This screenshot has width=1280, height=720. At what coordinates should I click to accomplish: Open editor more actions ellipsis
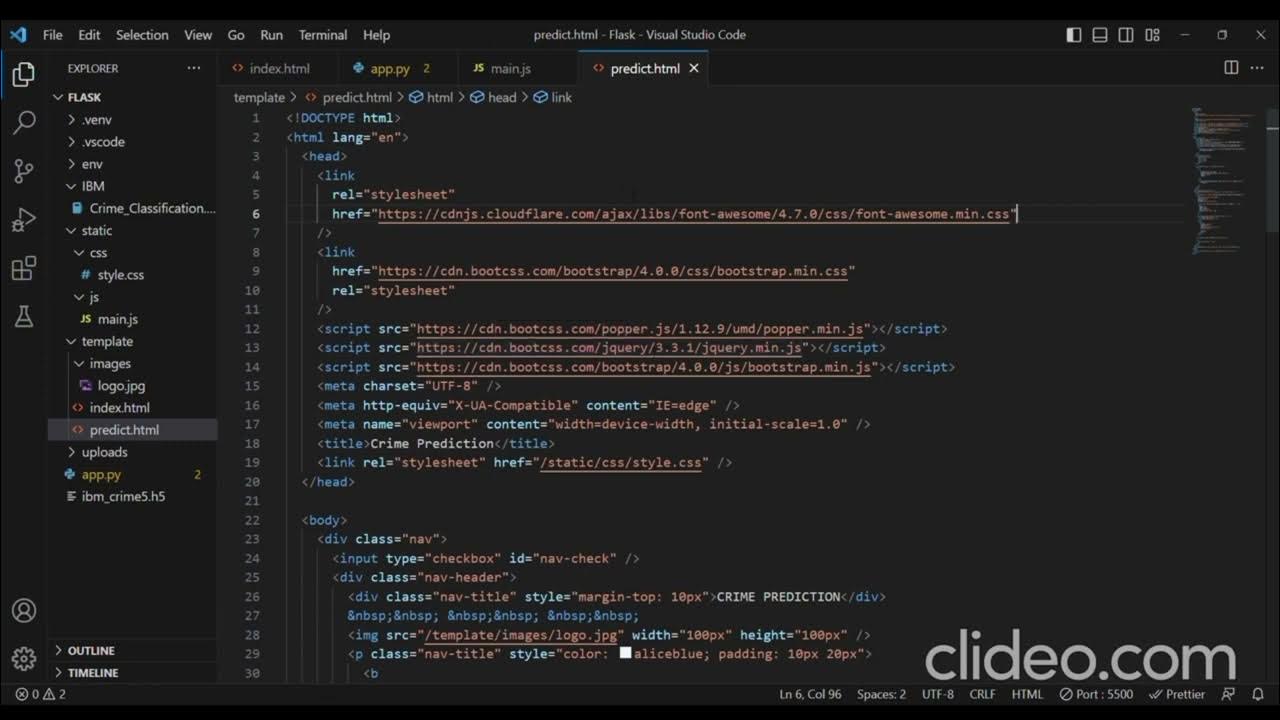[1259, 68]
